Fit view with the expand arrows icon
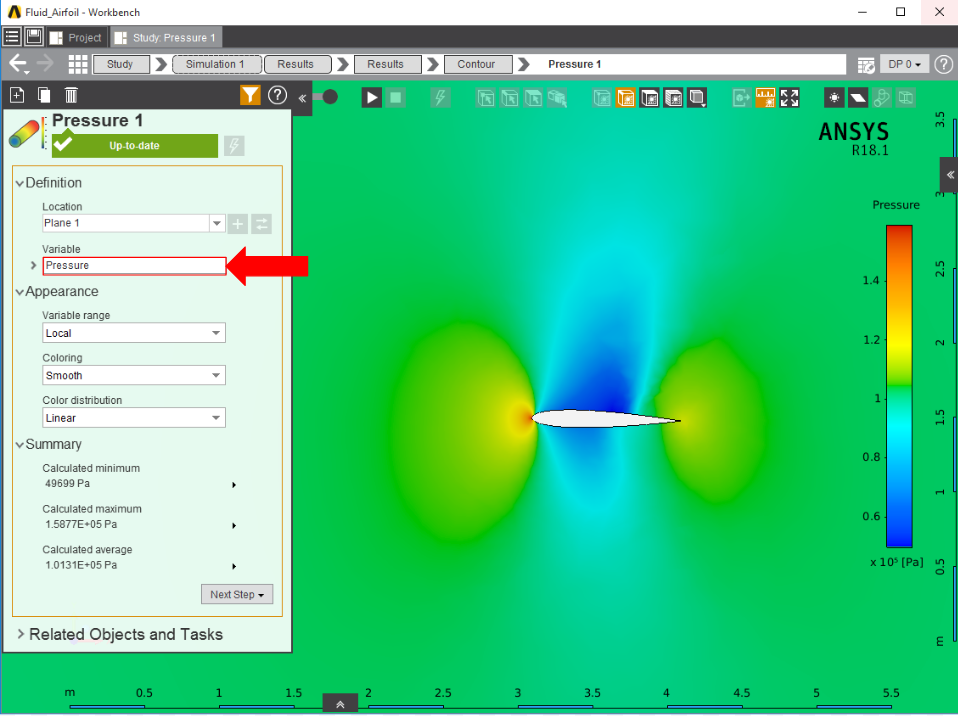This screenshot has width=958, height=716. [789, 98]
